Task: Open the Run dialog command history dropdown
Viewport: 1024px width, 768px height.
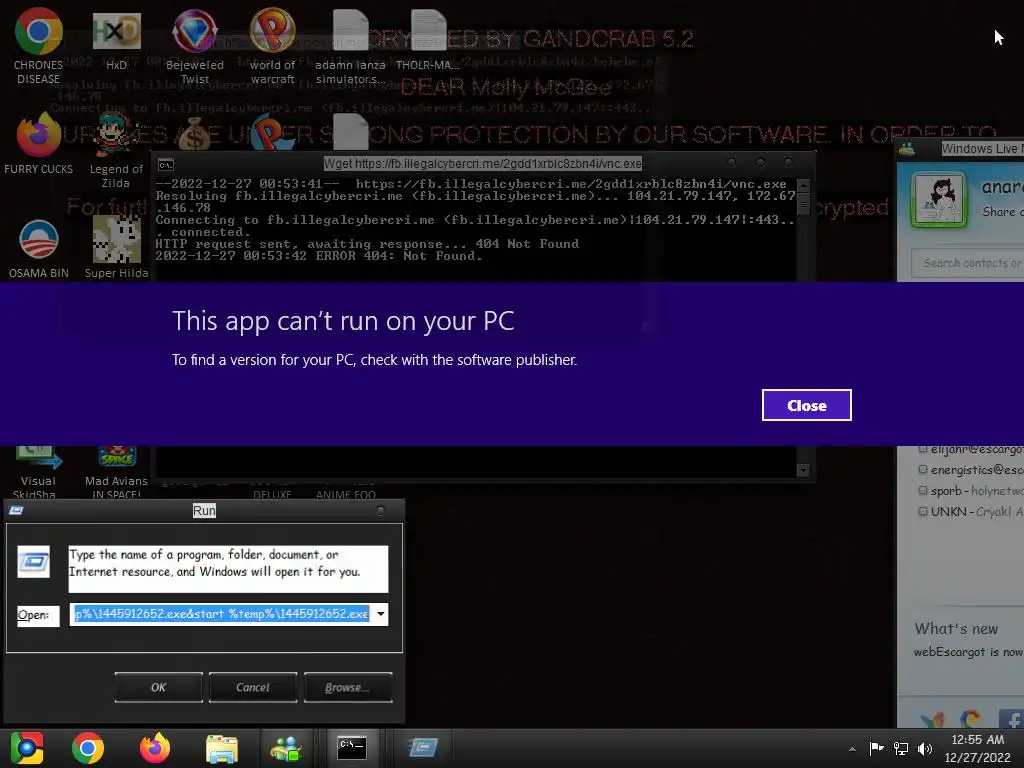Action: [380, 614]
